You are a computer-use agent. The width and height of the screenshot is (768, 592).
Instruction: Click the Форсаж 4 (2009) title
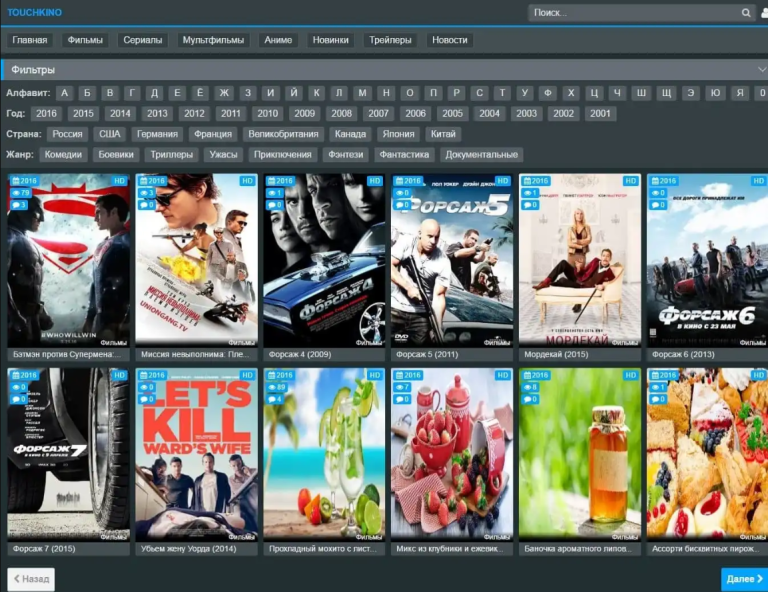pos(300,354)
